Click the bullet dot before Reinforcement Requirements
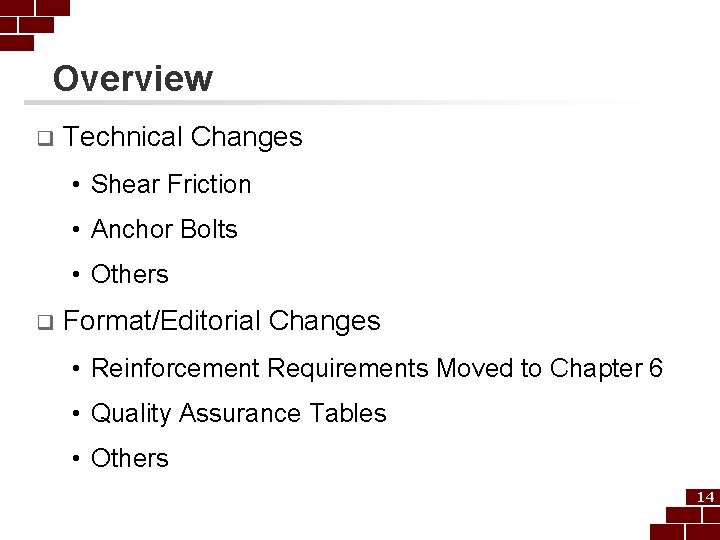720x540 pixels. pyautogui.click(x=76, y=369)
